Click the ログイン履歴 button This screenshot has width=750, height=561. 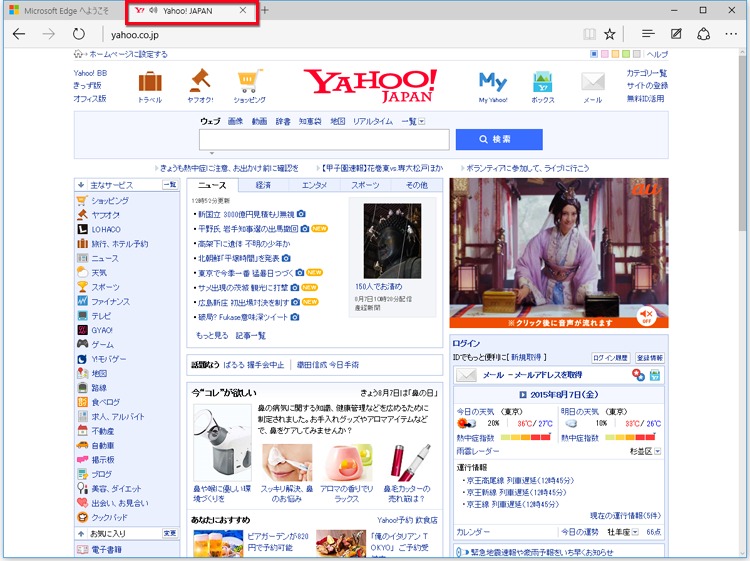click(609, 357)
